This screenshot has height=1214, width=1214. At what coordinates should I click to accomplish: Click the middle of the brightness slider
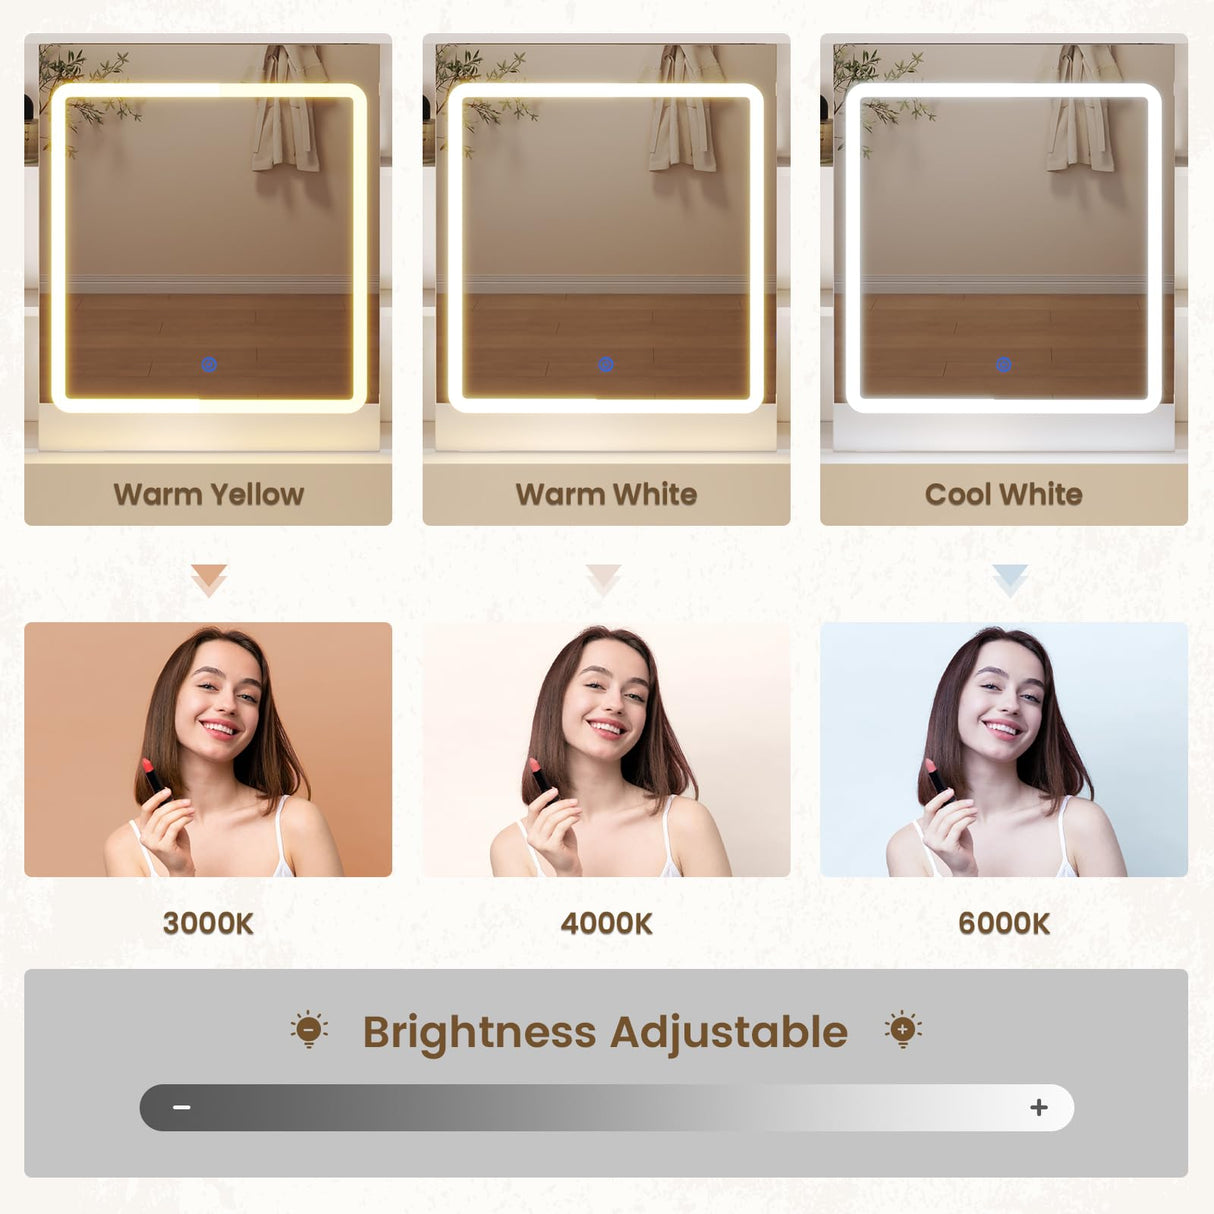click(607, 1108)
